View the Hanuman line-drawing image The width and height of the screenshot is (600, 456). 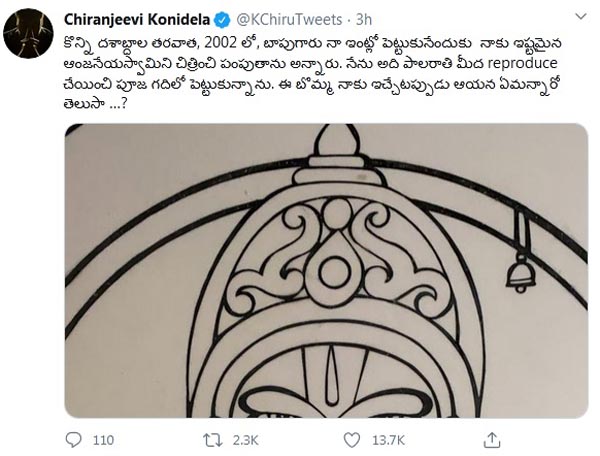point(326,270)
